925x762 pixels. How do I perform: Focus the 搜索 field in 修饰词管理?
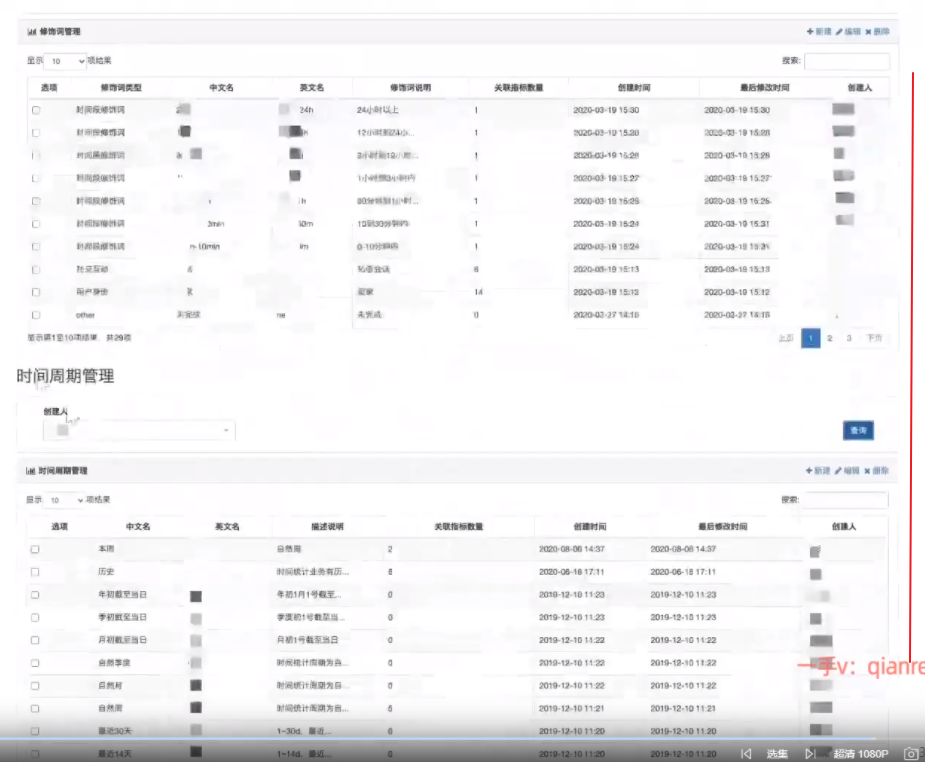point(847,61)
